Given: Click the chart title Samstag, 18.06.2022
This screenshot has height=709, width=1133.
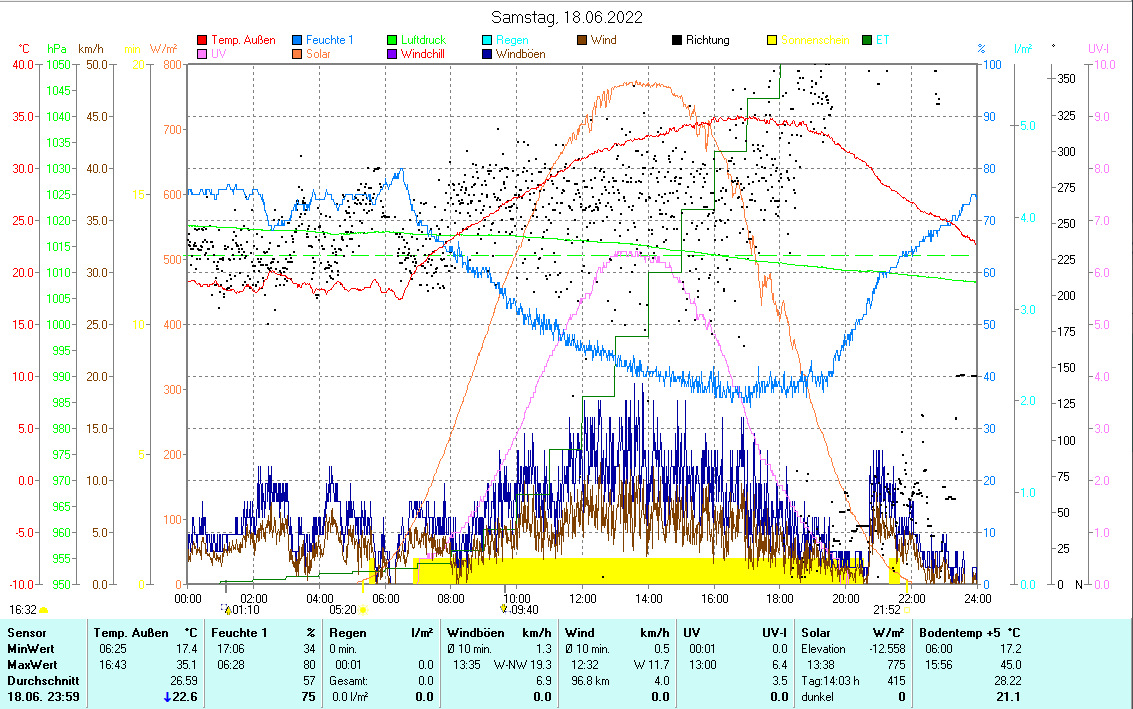Looking at the screenshot, I should [567, 17].
